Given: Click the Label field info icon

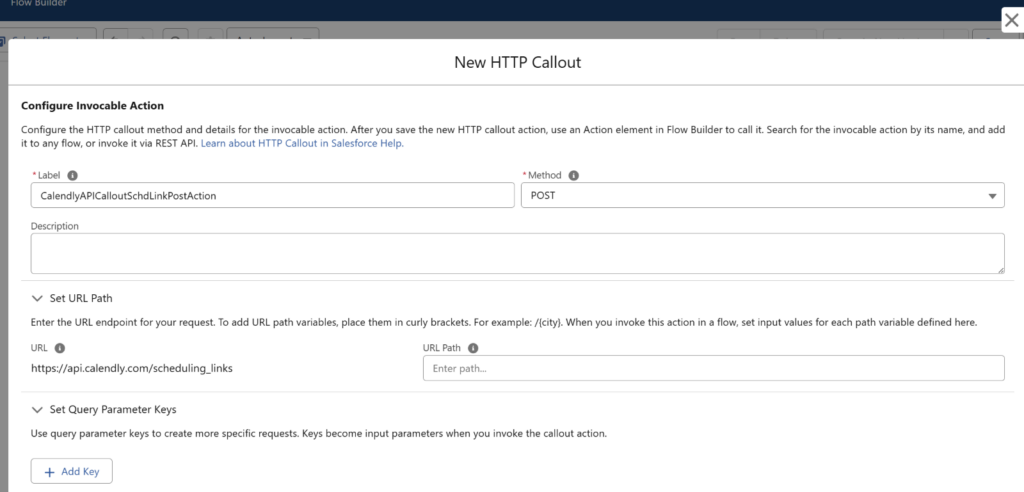Looking at the screenshot, I should 72,175.
